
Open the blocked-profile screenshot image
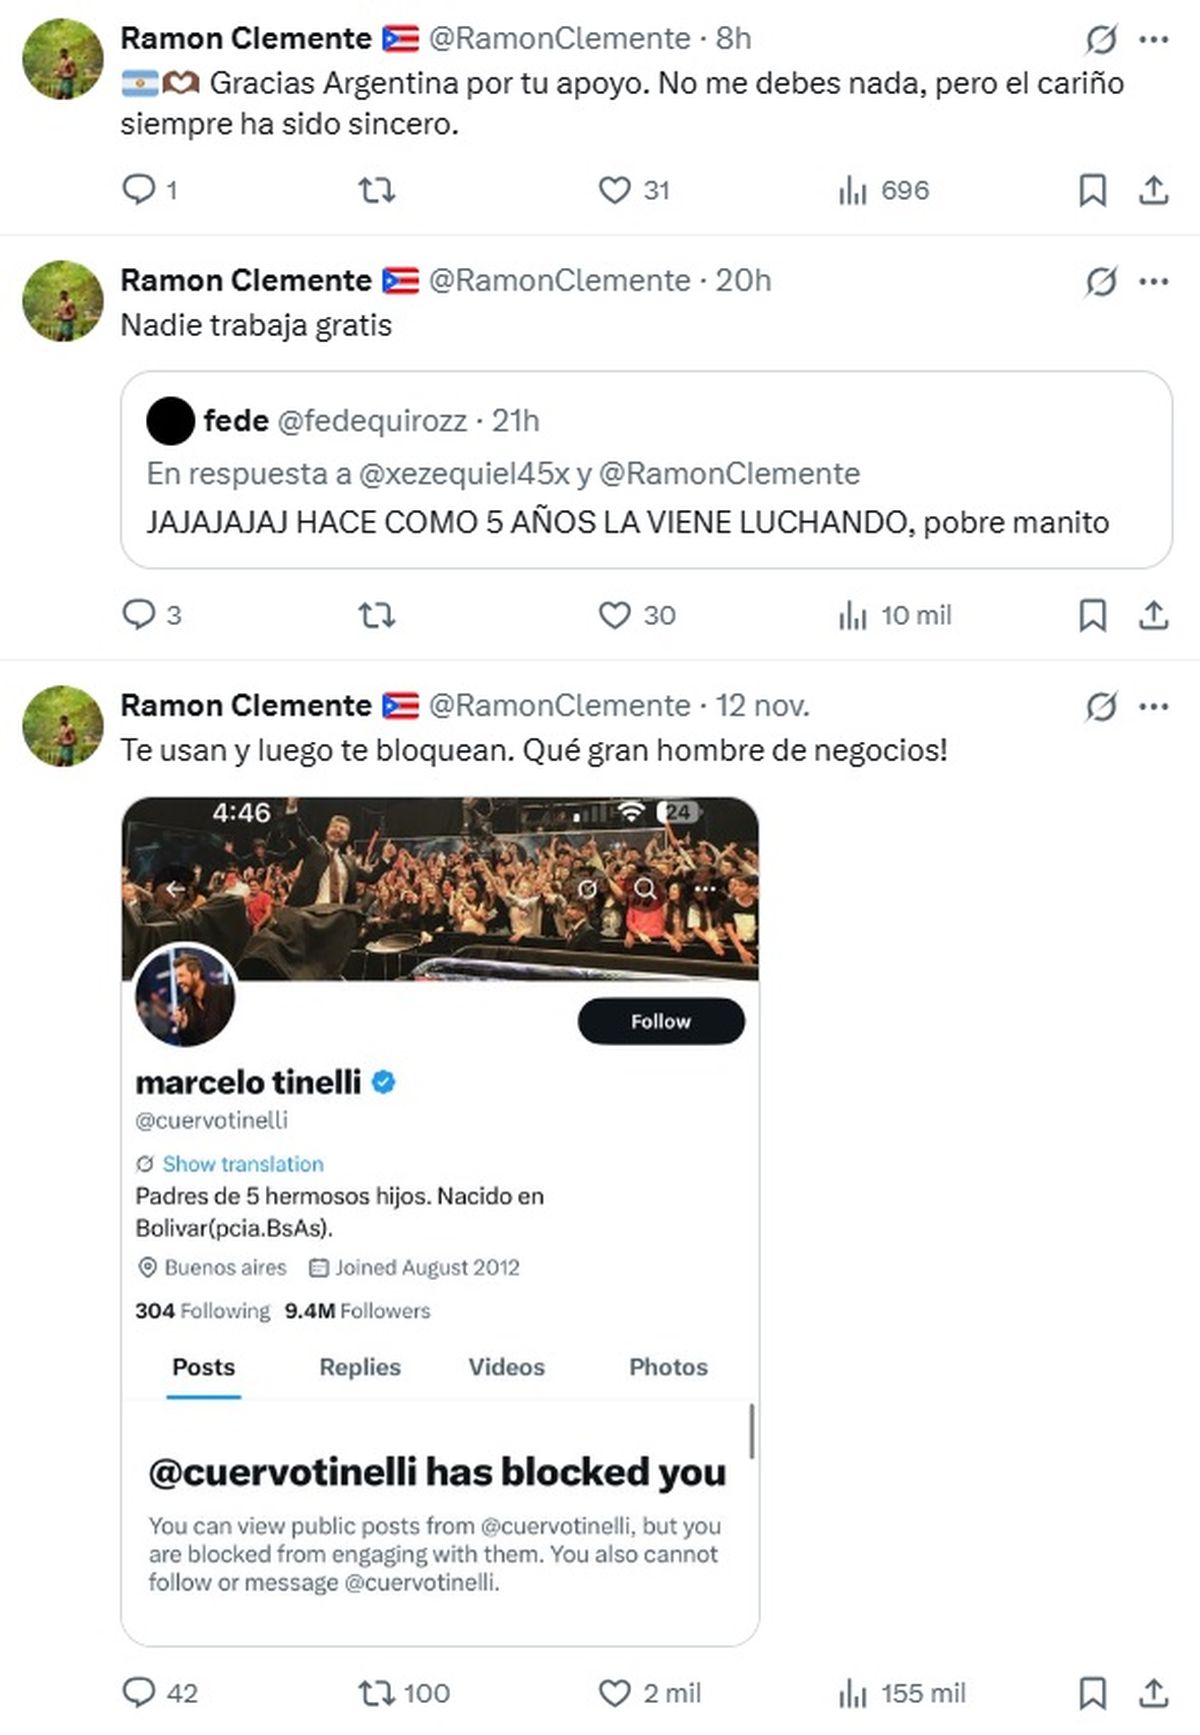pyautogui.click(x=440, y=1220)
